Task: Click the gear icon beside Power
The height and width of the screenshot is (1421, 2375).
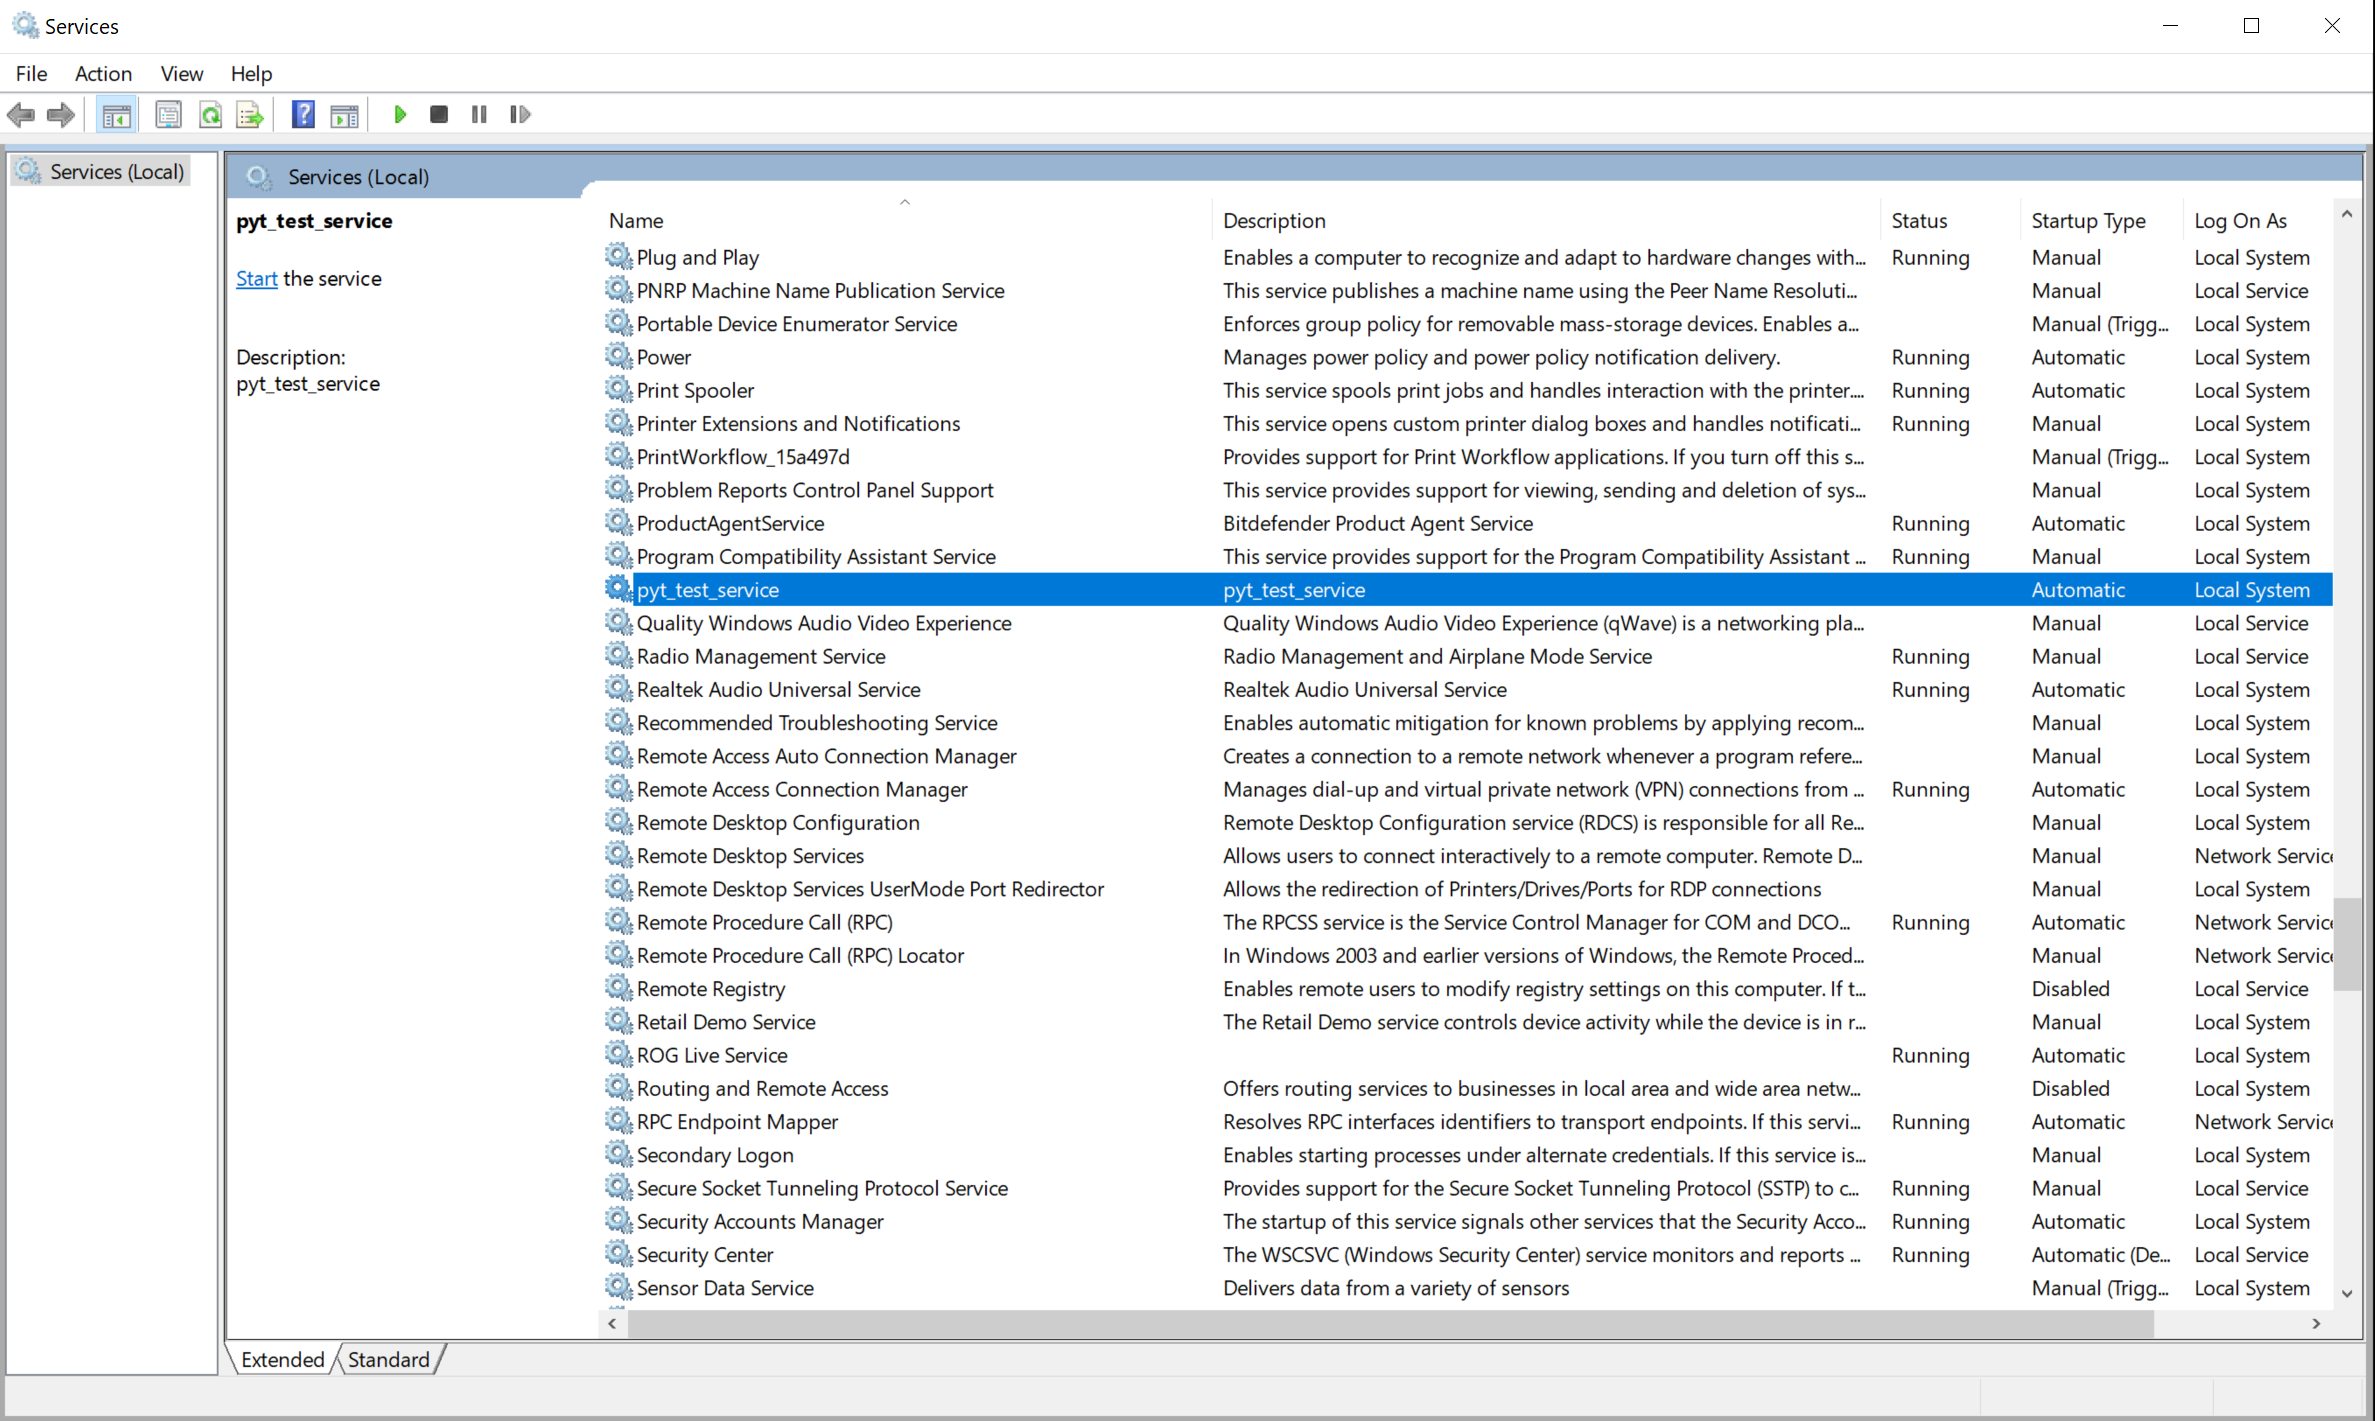Action: coord(619,356)
